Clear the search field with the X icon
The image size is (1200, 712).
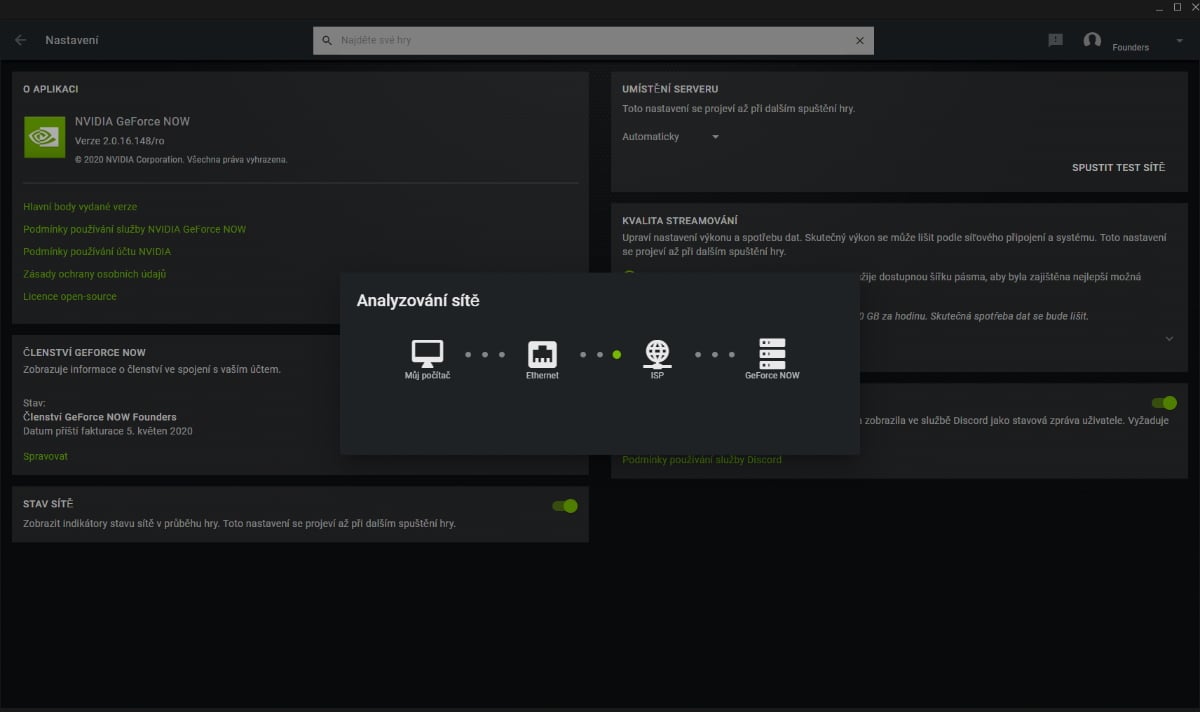pyautogui.click(x=859, y=40)
